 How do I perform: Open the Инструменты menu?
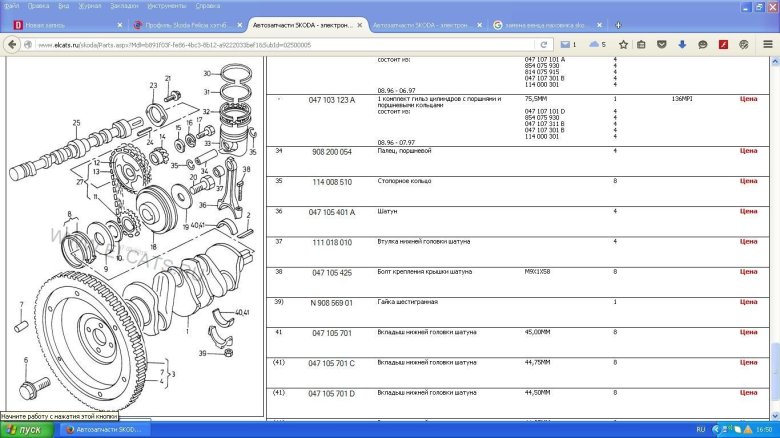[167, 5]
